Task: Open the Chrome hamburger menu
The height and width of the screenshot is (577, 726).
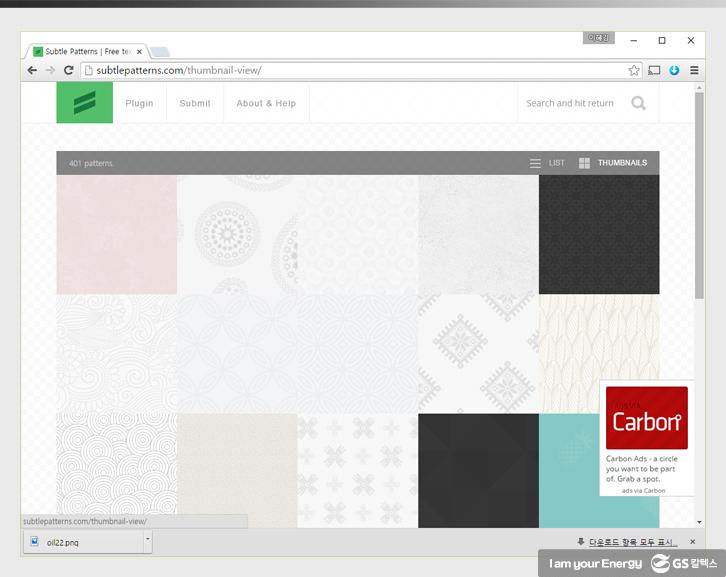Action: click(x=694, y=70)
